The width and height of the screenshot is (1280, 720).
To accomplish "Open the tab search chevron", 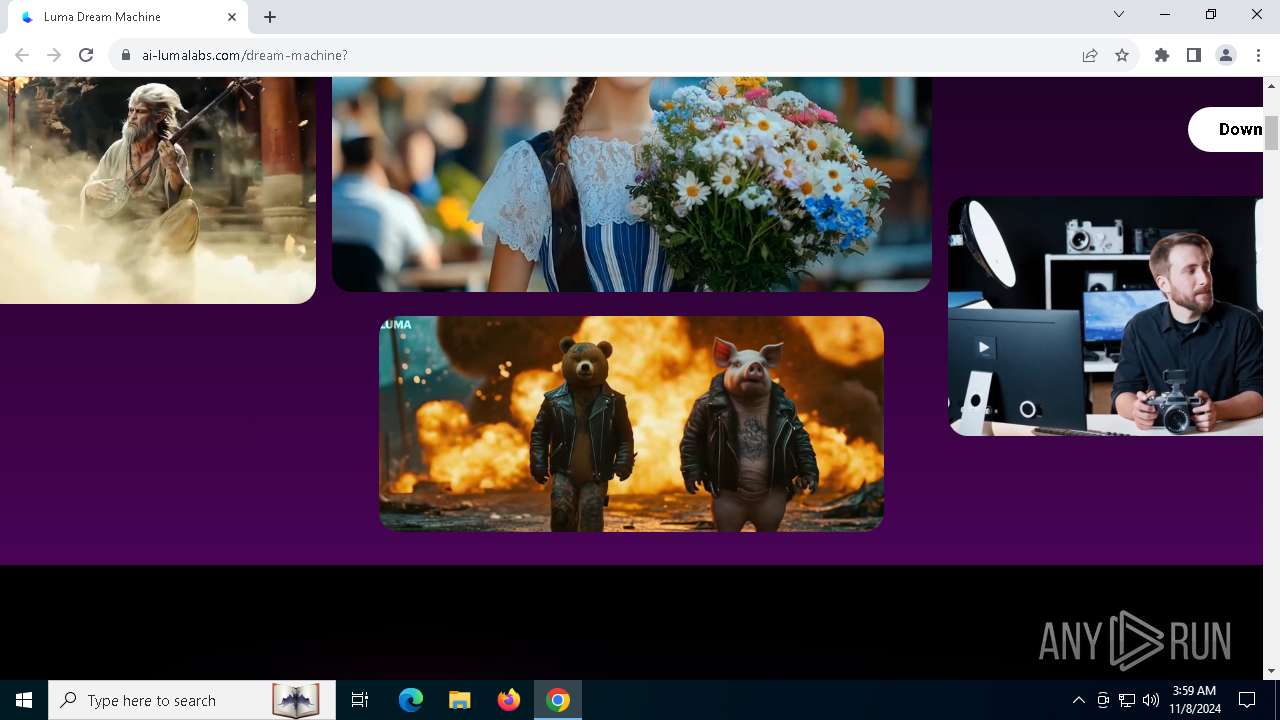I will pos(1119,14).
